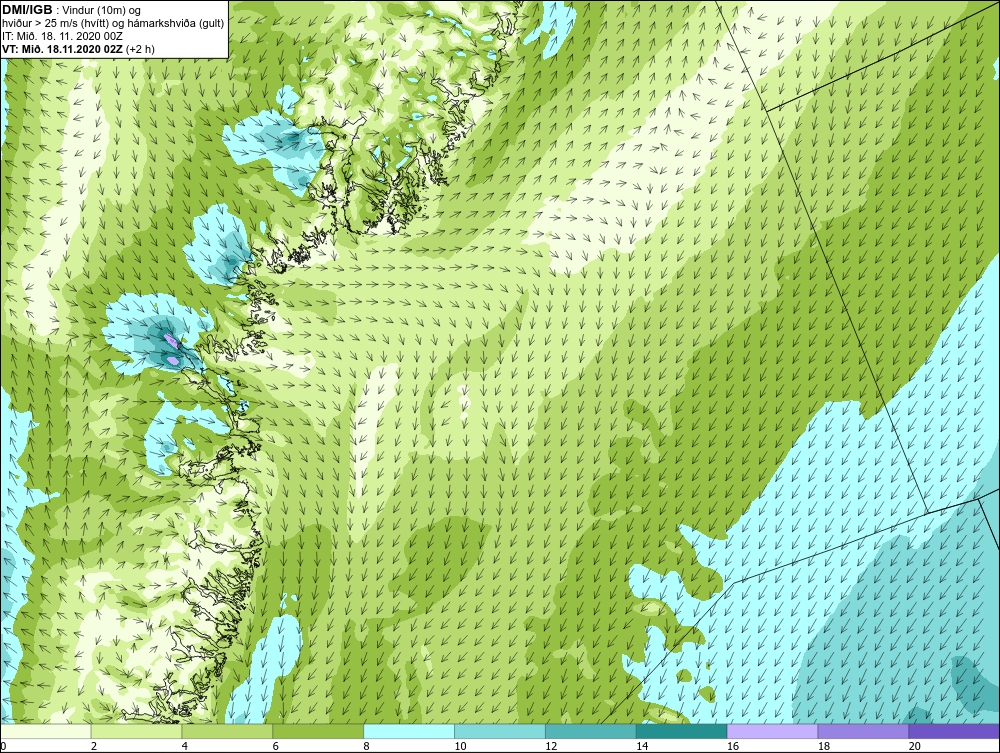
Task: Click the above 20 m/s dark purple swatch
Action: point(954,731)
